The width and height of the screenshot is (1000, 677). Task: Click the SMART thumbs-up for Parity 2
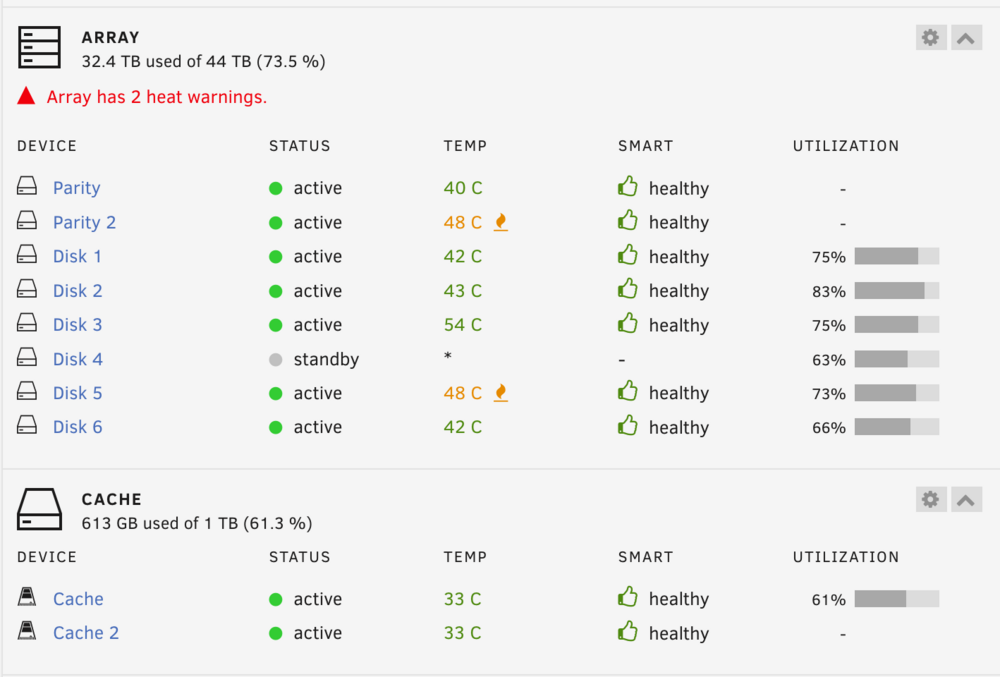(628, 221)
